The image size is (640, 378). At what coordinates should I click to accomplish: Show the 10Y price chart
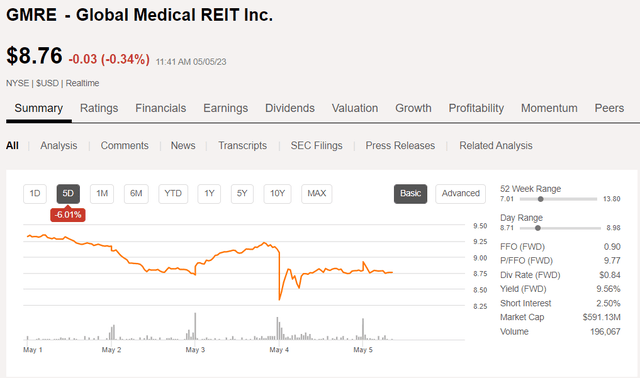click(278, 193)
